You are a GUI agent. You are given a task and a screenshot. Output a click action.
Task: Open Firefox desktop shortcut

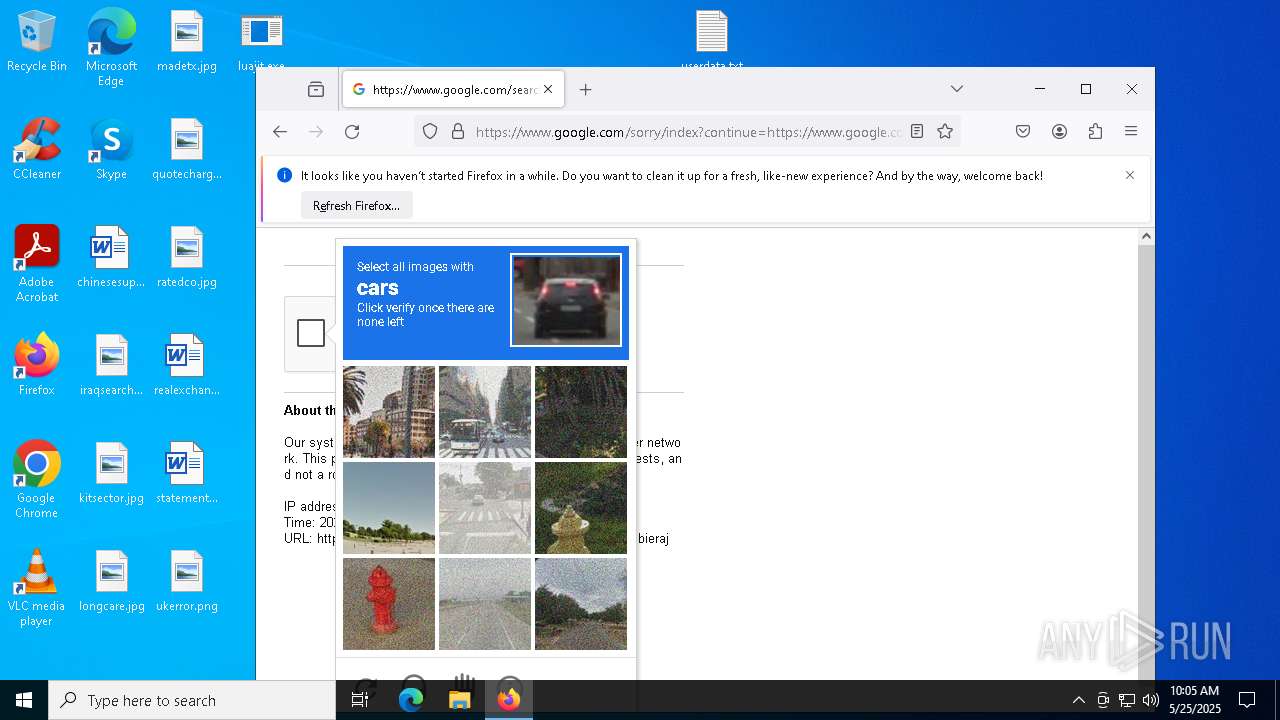37,365
